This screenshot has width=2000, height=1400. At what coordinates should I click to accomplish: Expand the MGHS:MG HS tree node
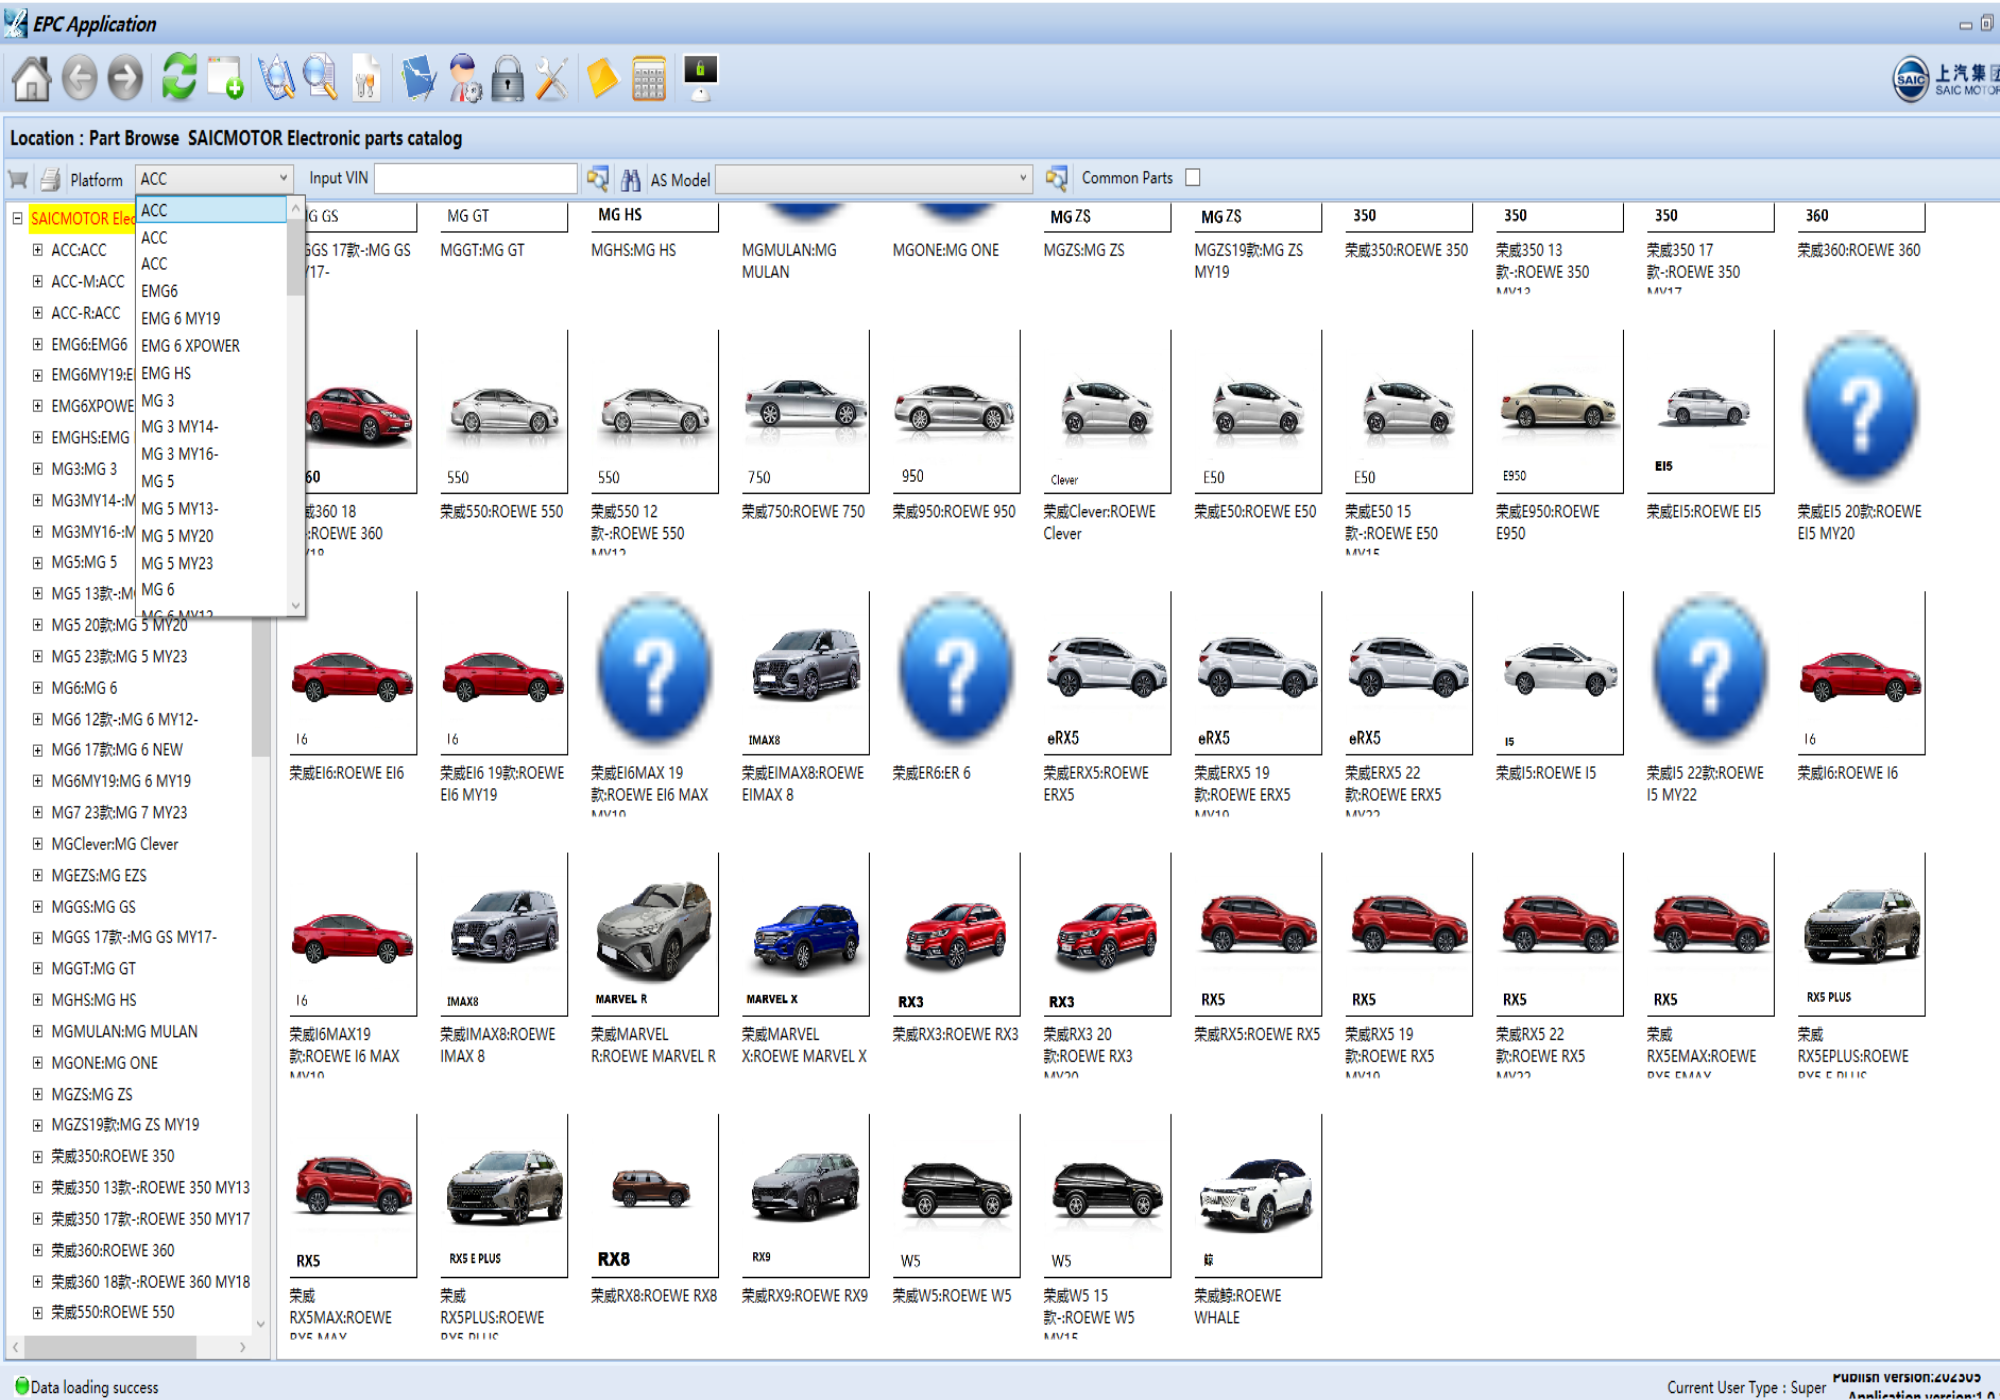[37, 1000]
